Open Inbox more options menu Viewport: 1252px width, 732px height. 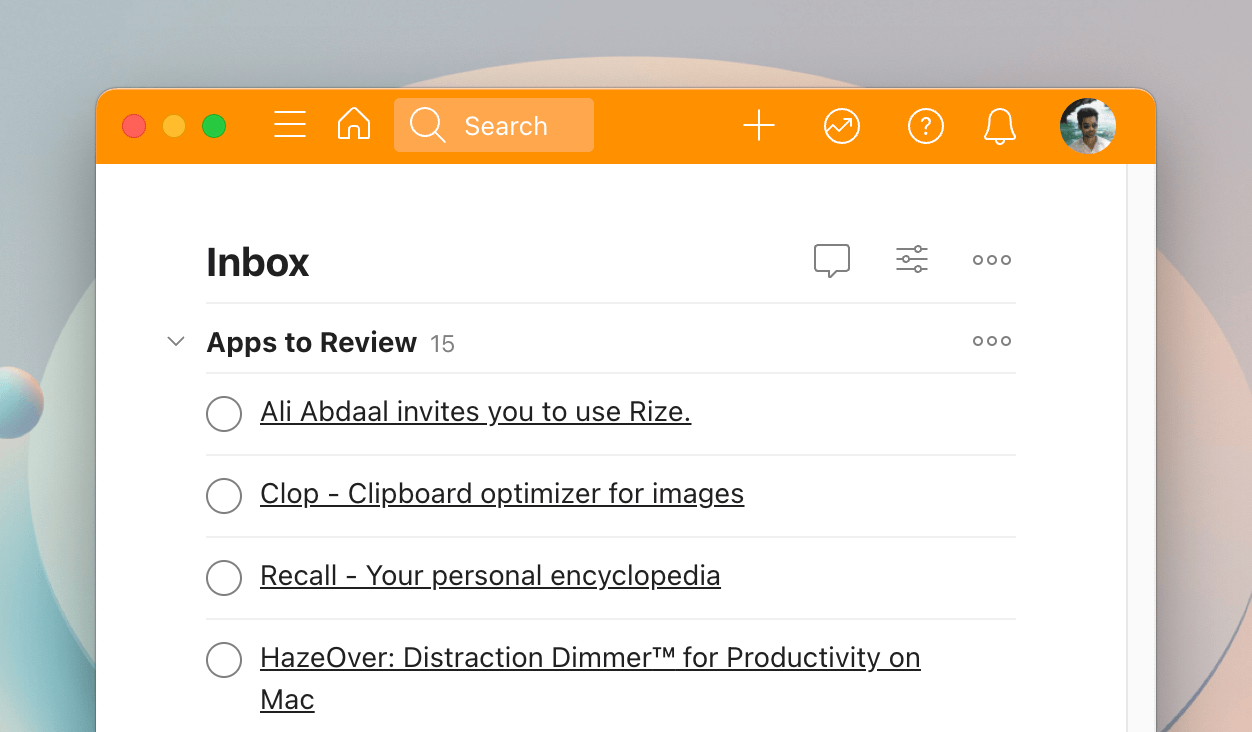coord(992,260)
